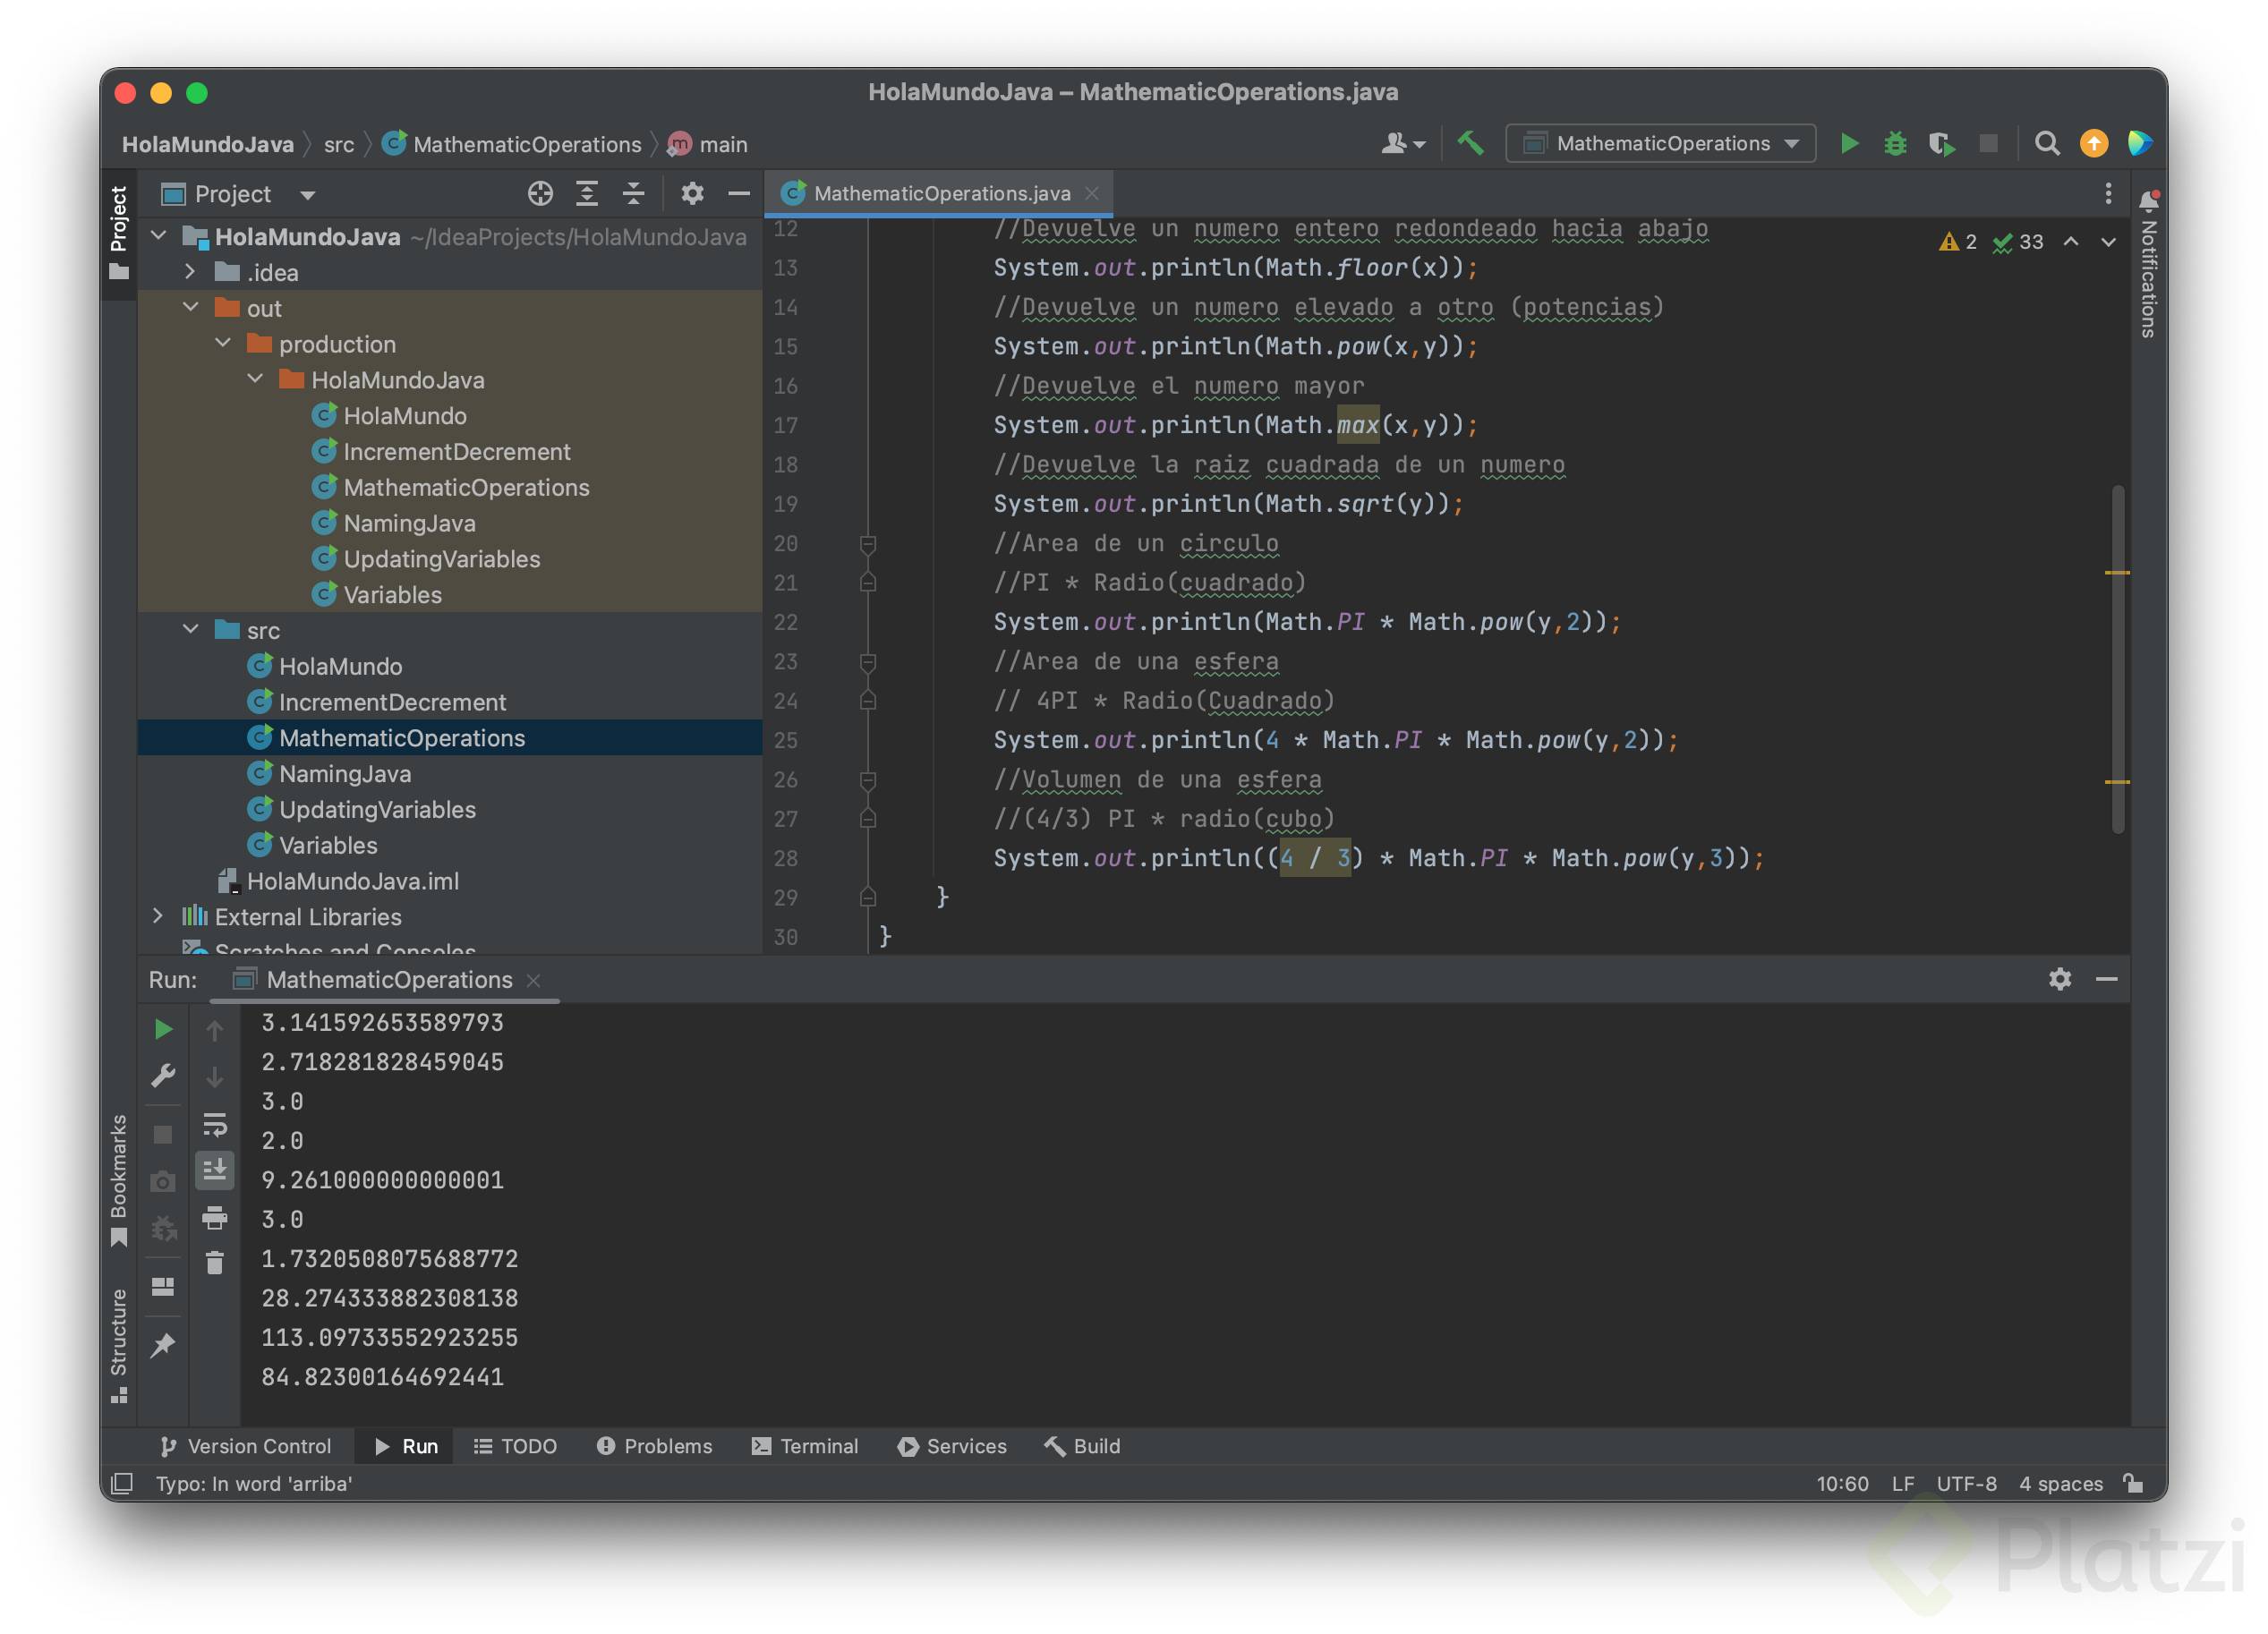Collapse HolaMundoJava folder under production

point(255,380)
